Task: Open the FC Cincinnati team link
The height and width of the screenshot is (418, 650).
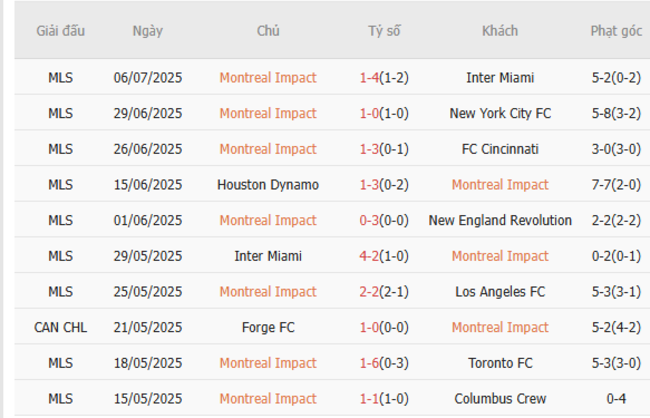Action: (500, 149)
